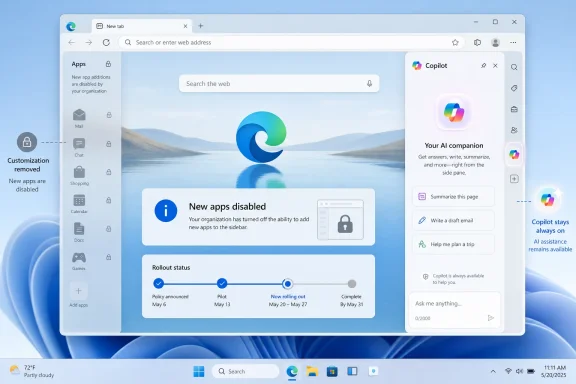The image size is (576, 384).
Task: Click the Pilot rollout marker
Action: 222,283
